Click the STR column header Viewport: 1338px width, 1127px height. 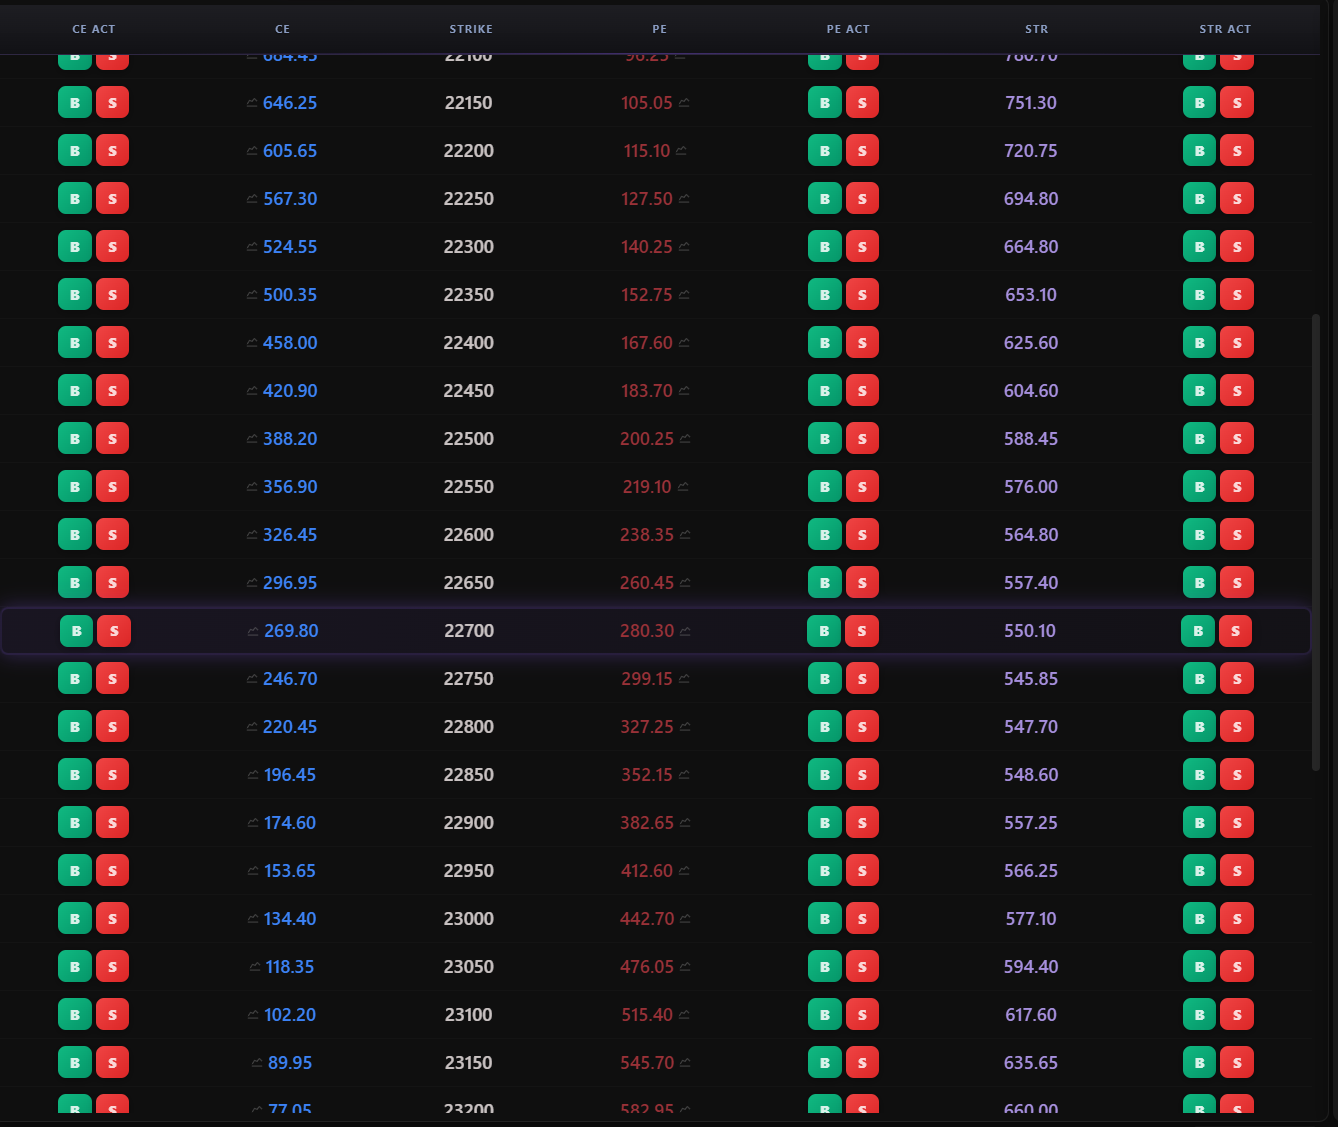pyautogui.click(x=1037, y=29)
